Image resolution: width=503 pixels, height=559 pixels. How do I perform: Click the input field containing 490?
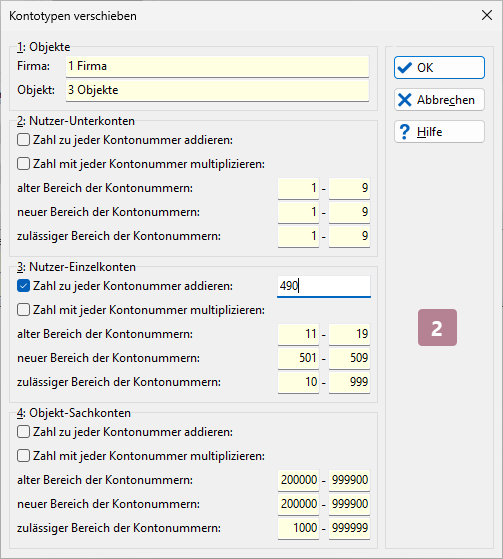(324, 286)
